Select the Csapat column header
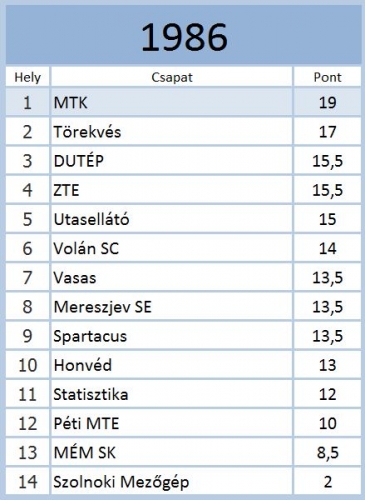Viewport: 365px width, 500px height. 172,77
